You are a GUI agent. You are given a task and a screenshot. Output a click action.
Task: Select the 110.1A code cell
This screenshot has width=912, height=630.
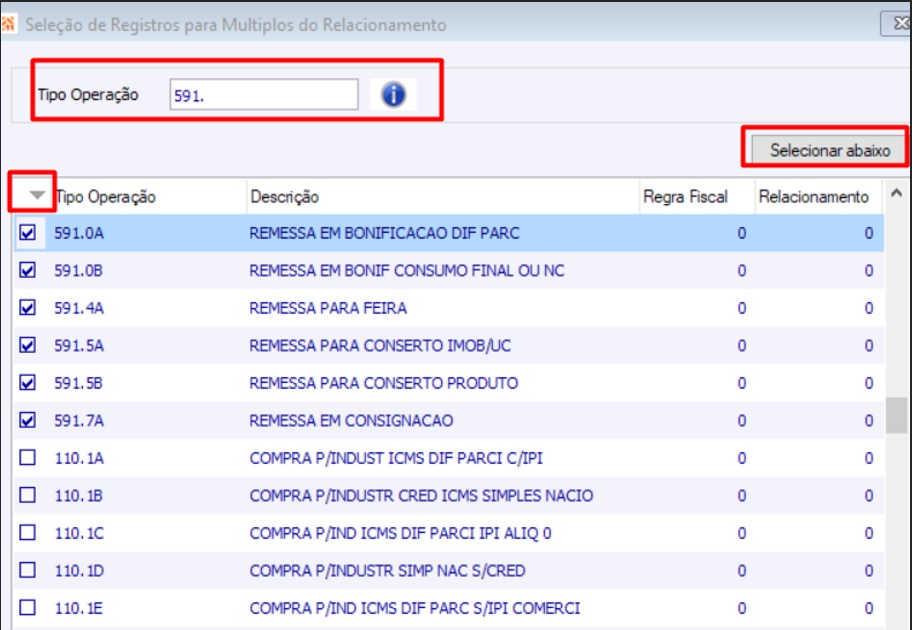79,458
